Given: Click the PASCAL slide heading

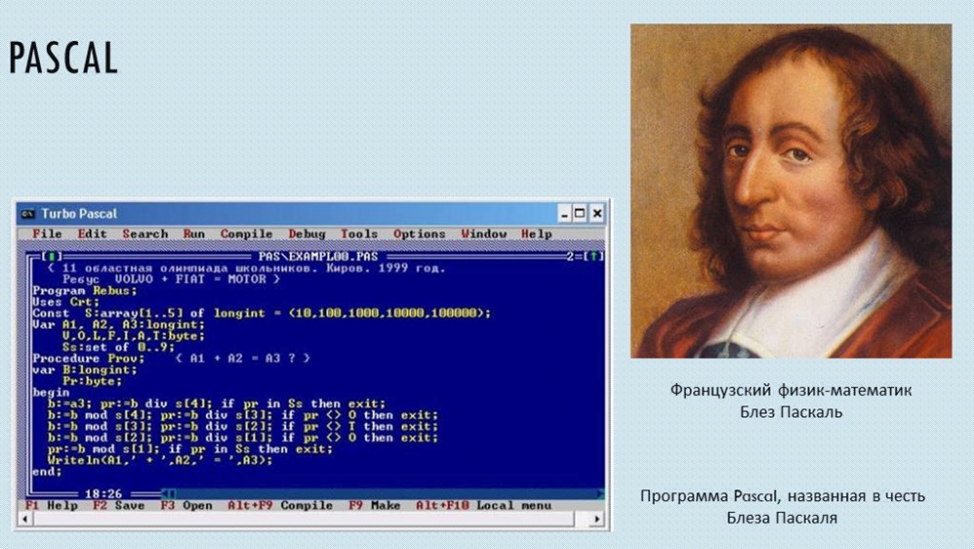Looking at the screenshot, I should (x=63, y=58).
